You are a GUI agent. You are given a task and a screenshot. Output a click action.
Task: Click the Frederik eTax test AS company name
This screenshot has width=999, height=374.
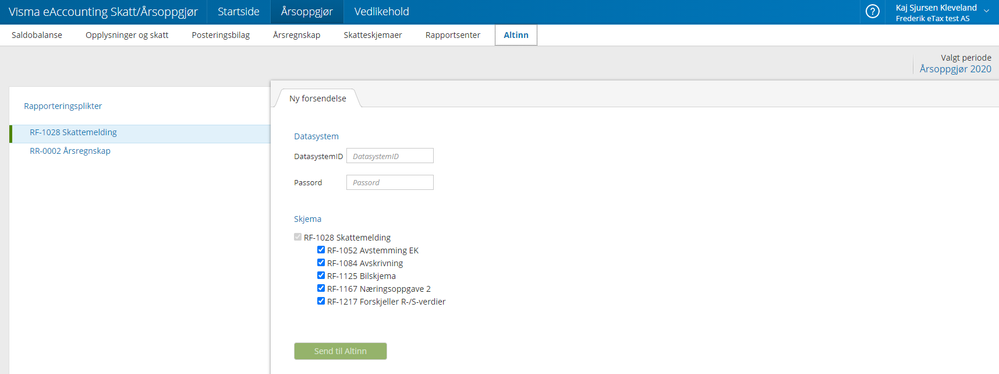(933, 19)
